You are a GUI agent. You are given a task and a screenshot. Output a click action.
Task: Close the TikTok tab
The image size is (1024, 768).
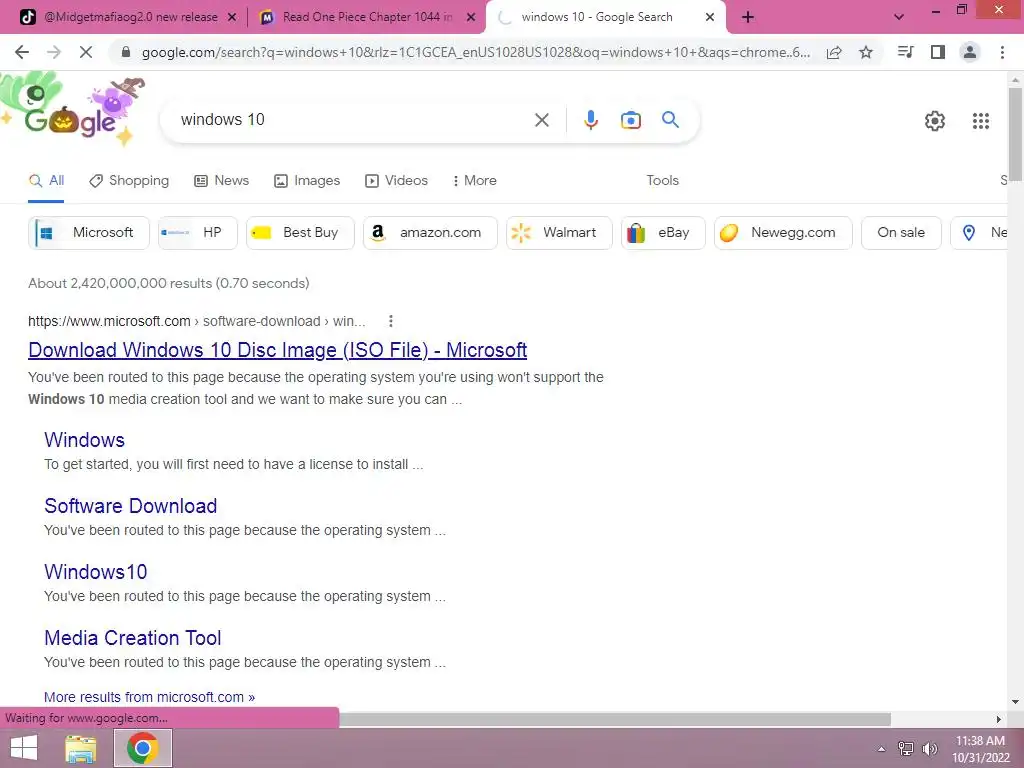[x=232, y=17]
